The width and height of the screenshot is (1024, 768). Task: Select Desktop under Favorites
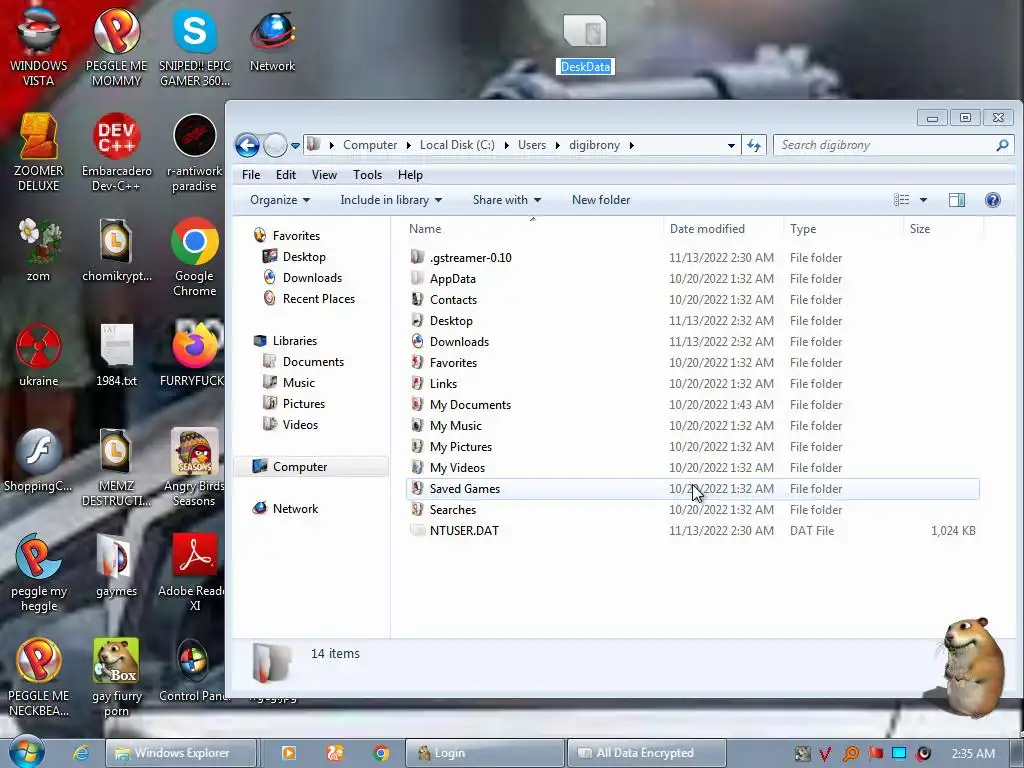tap(304, 257)
